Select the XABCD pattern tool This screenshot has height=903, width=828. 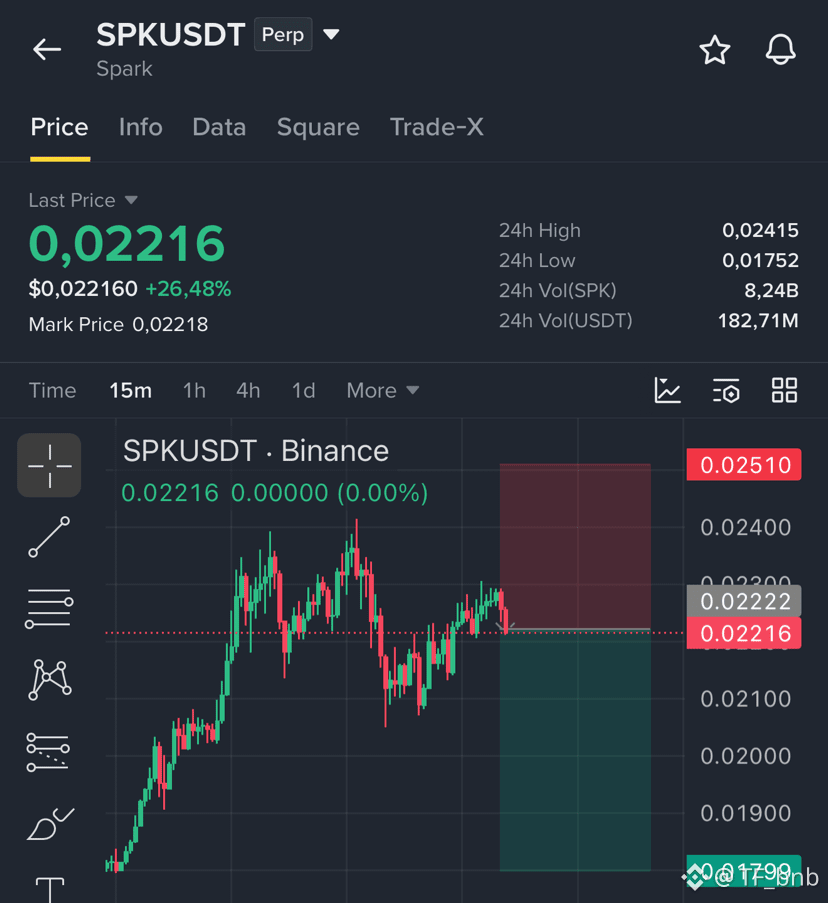50,680
